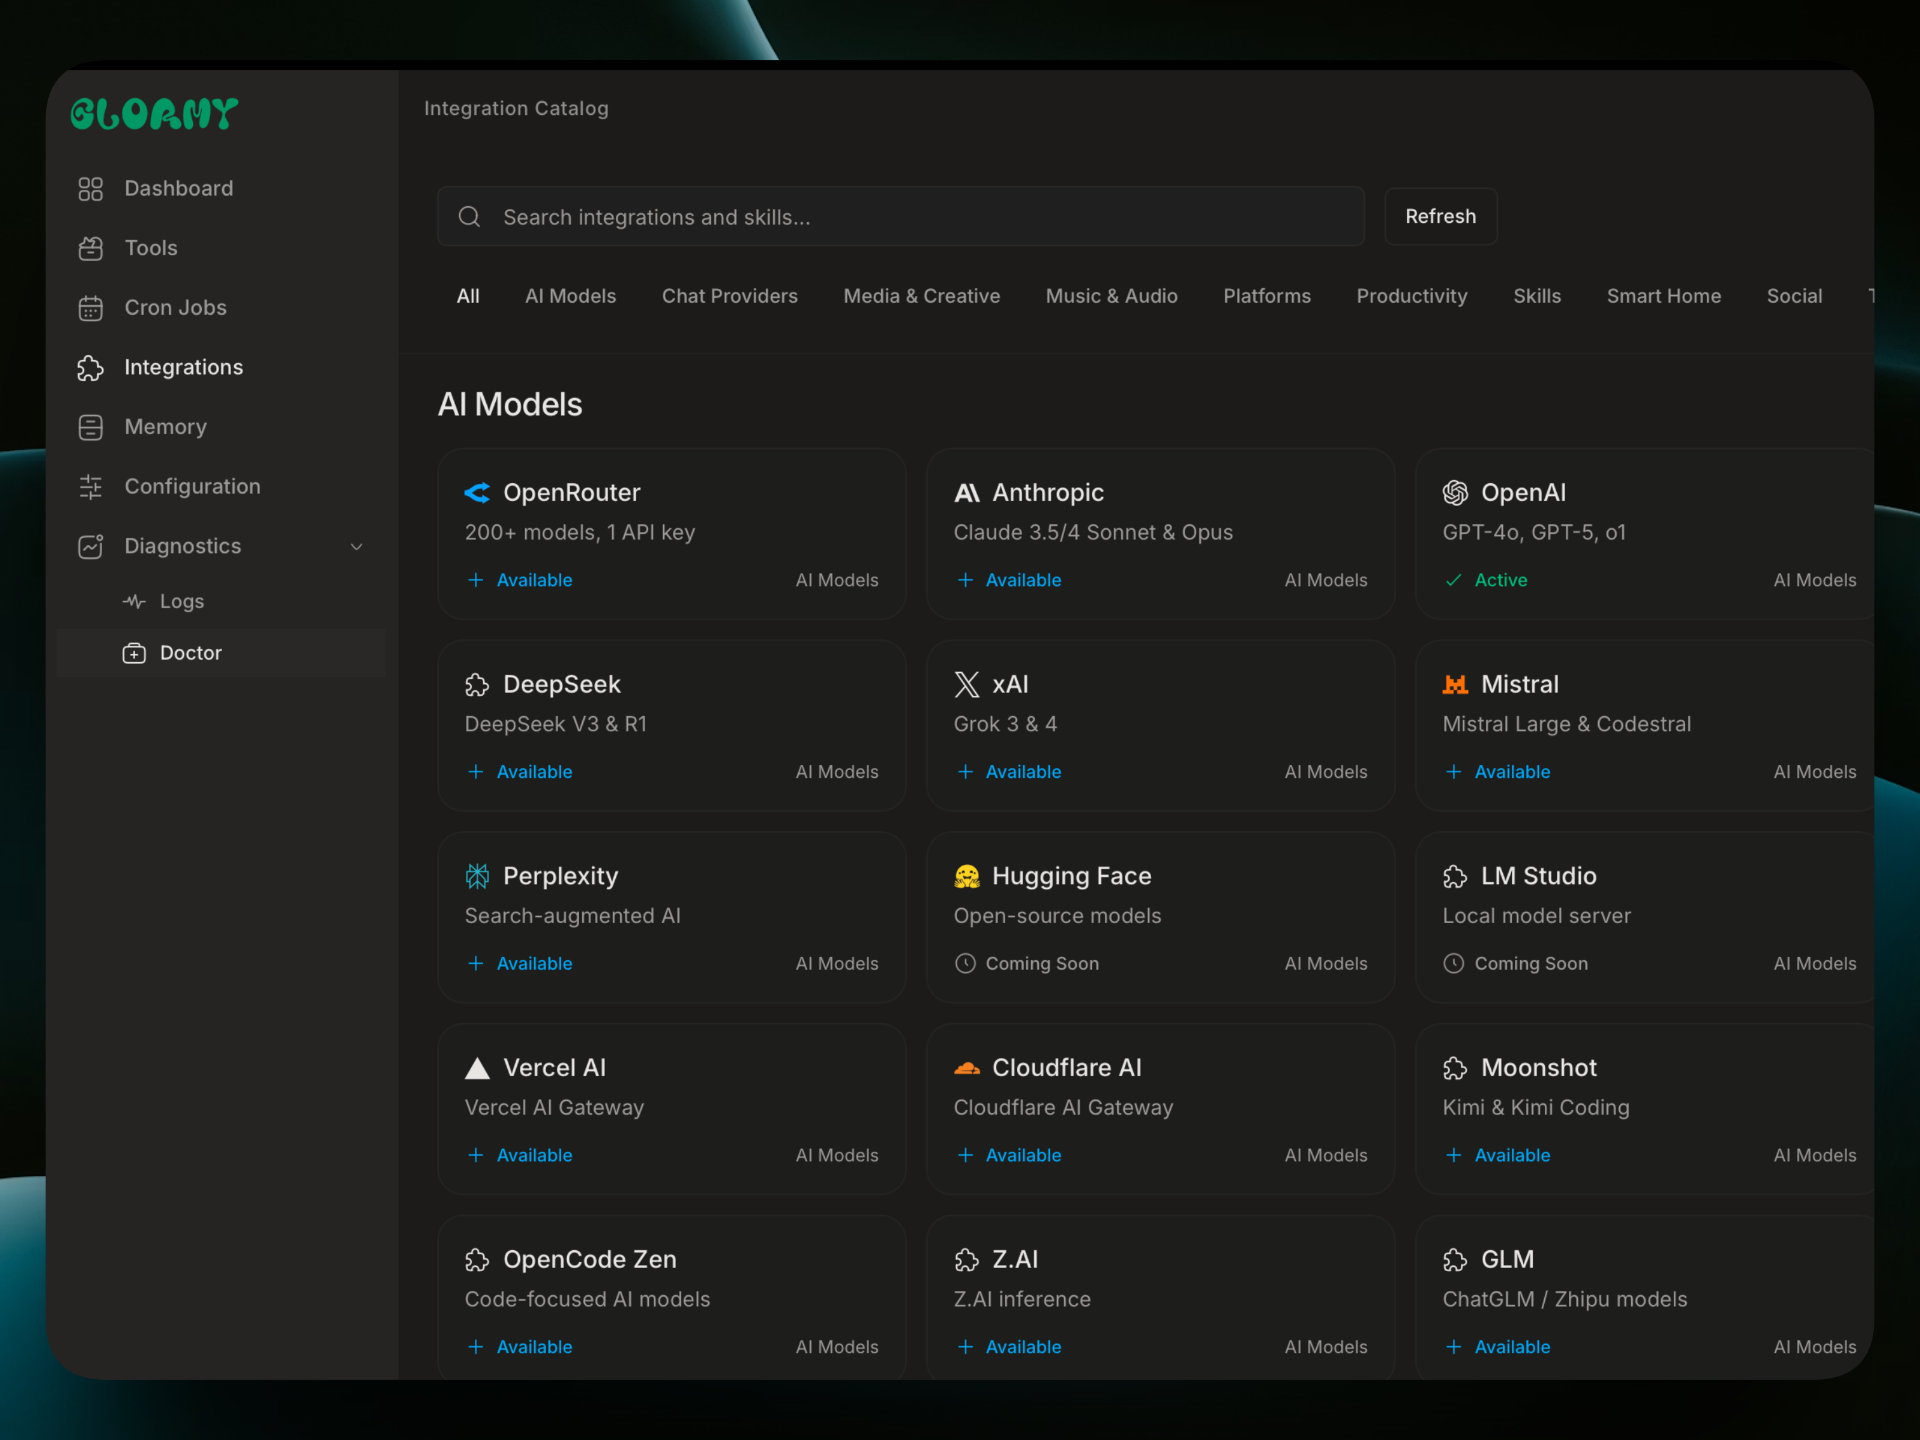Switch to the Chat Providers tab
This screenshot has width=1920, height=1440.
729,296
